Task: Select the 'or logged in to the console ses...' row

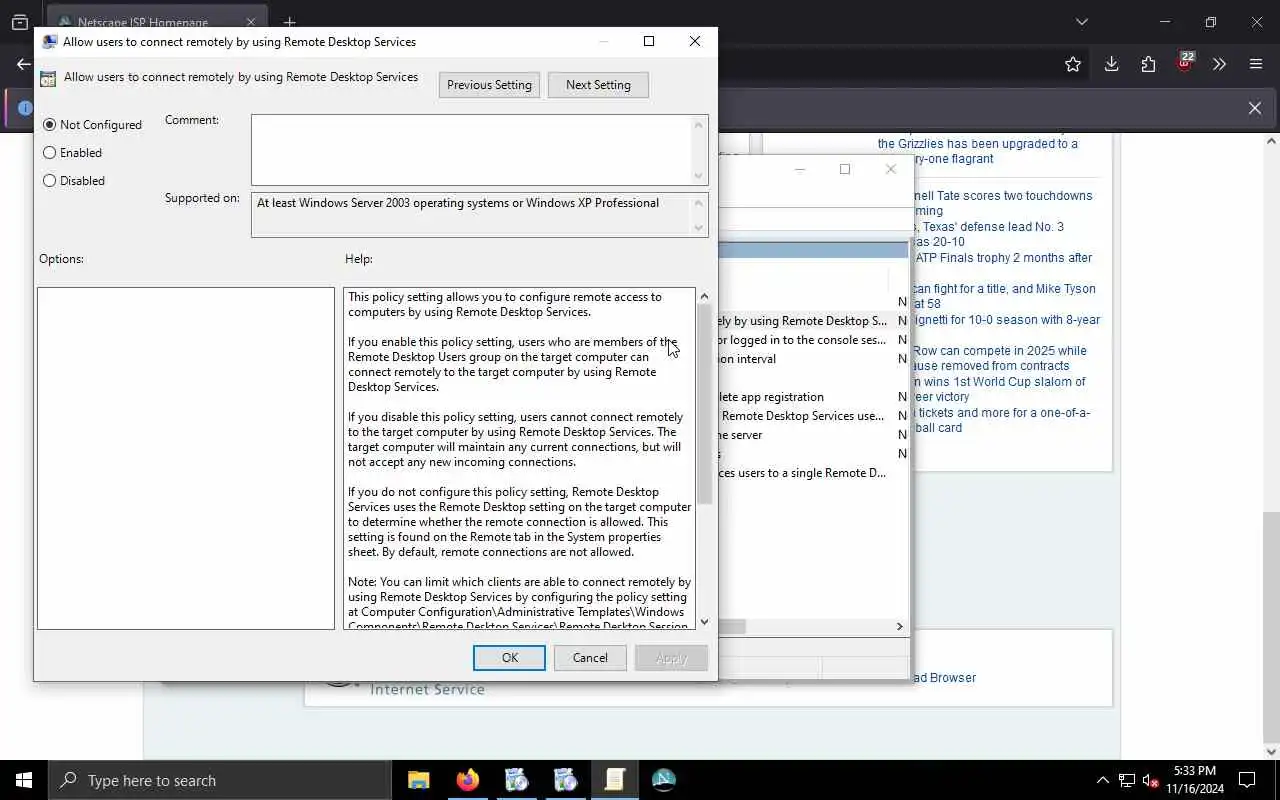Action: (x=813, y=340)
